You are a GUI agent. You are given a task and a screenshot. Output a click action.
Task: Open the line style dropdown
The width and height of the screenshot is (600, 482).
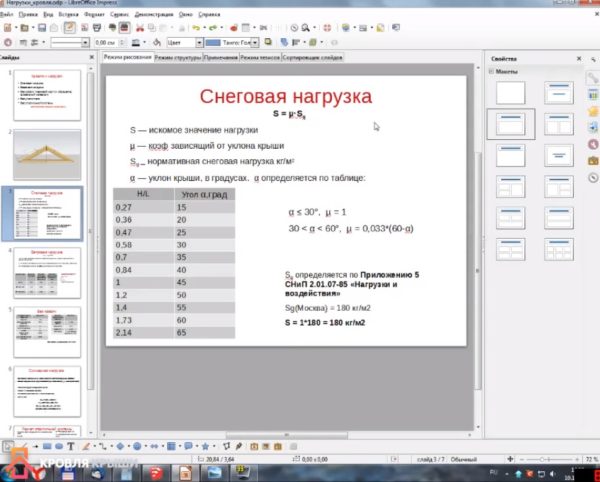85,42
